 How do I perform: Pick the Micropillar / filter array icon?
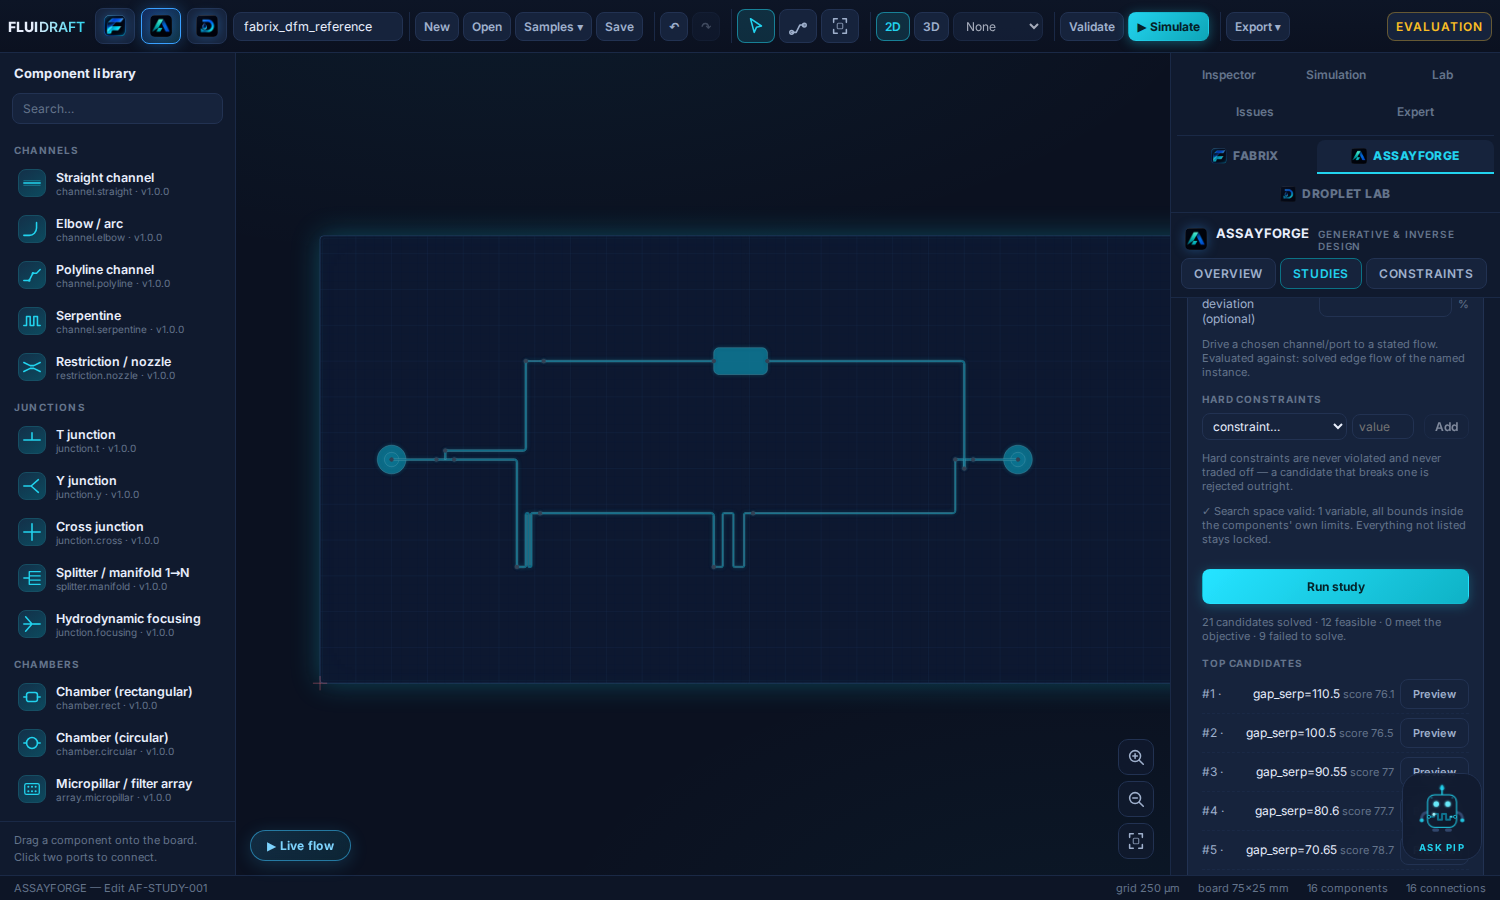tap(32, 789)
